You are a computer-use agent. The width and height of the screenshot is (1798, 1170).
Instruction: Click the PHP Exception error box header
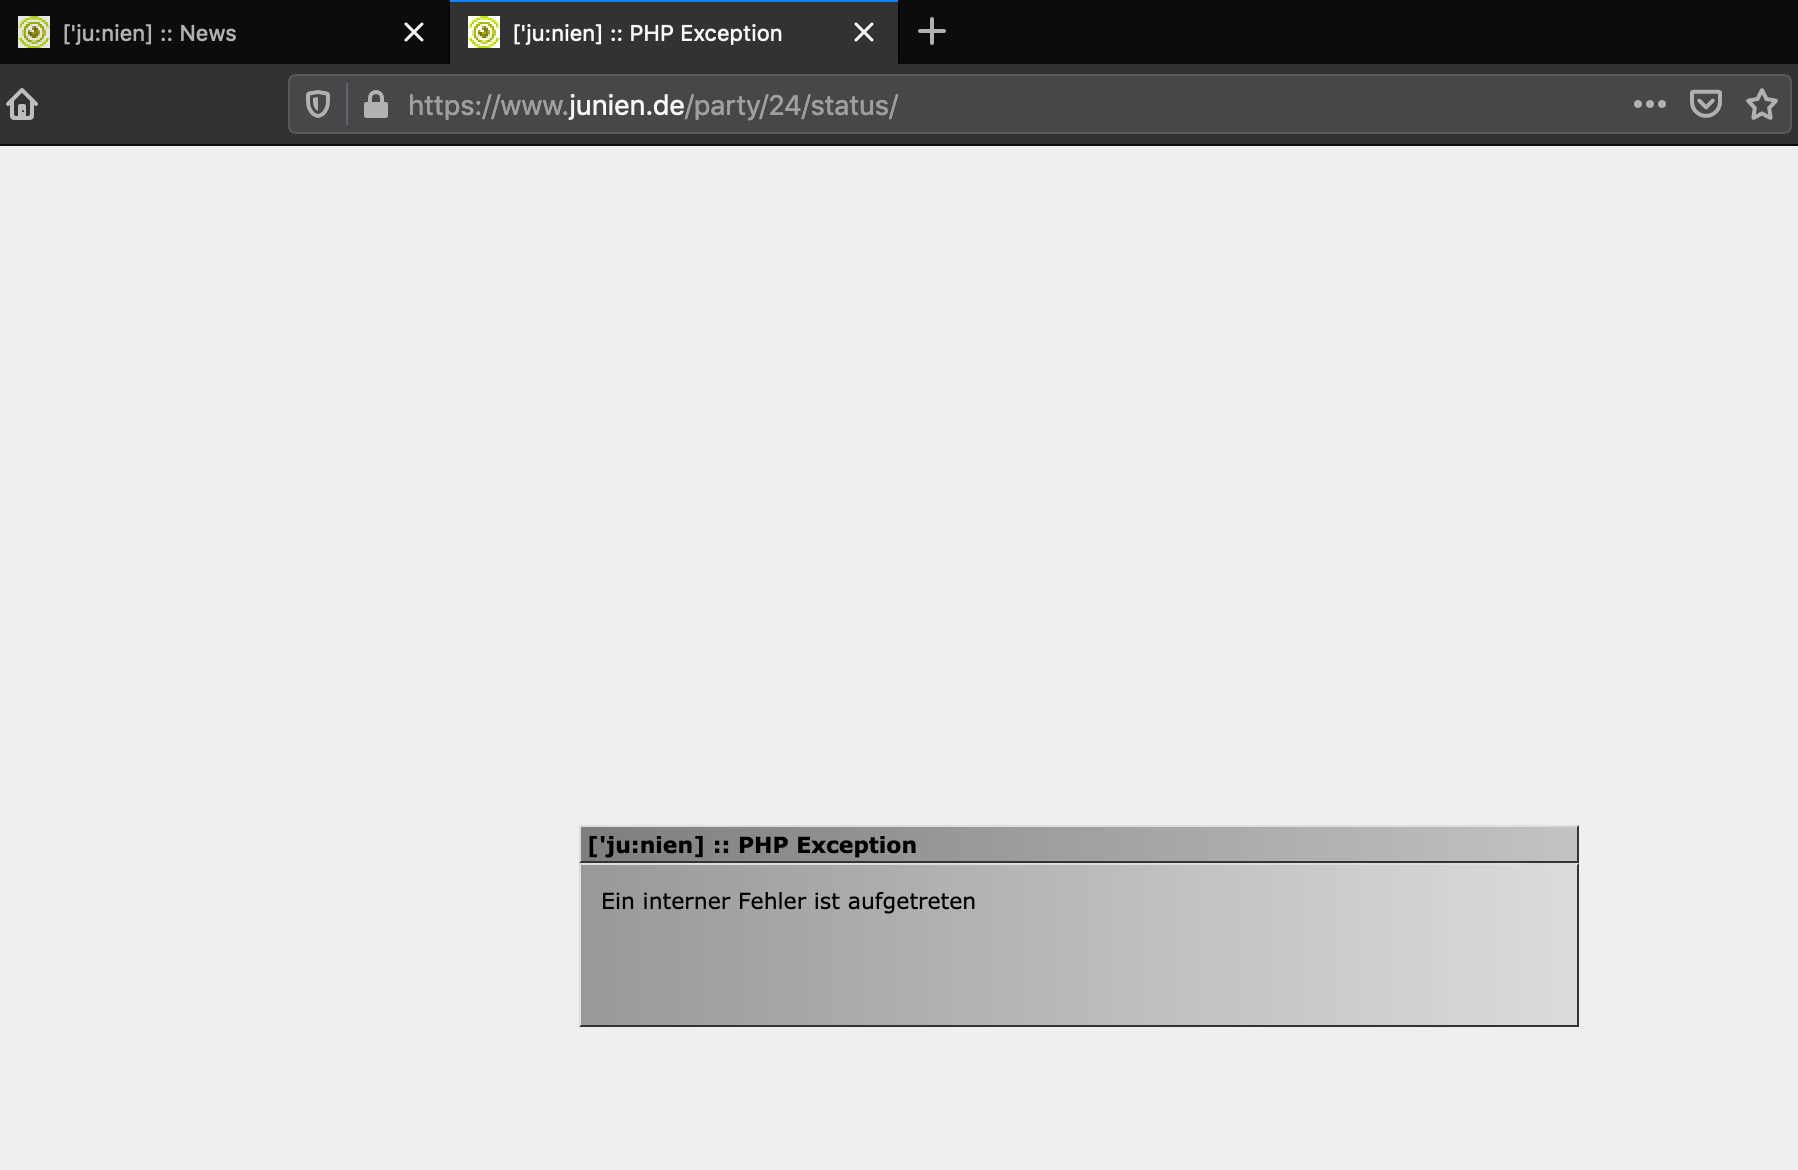pos(1078,845)
